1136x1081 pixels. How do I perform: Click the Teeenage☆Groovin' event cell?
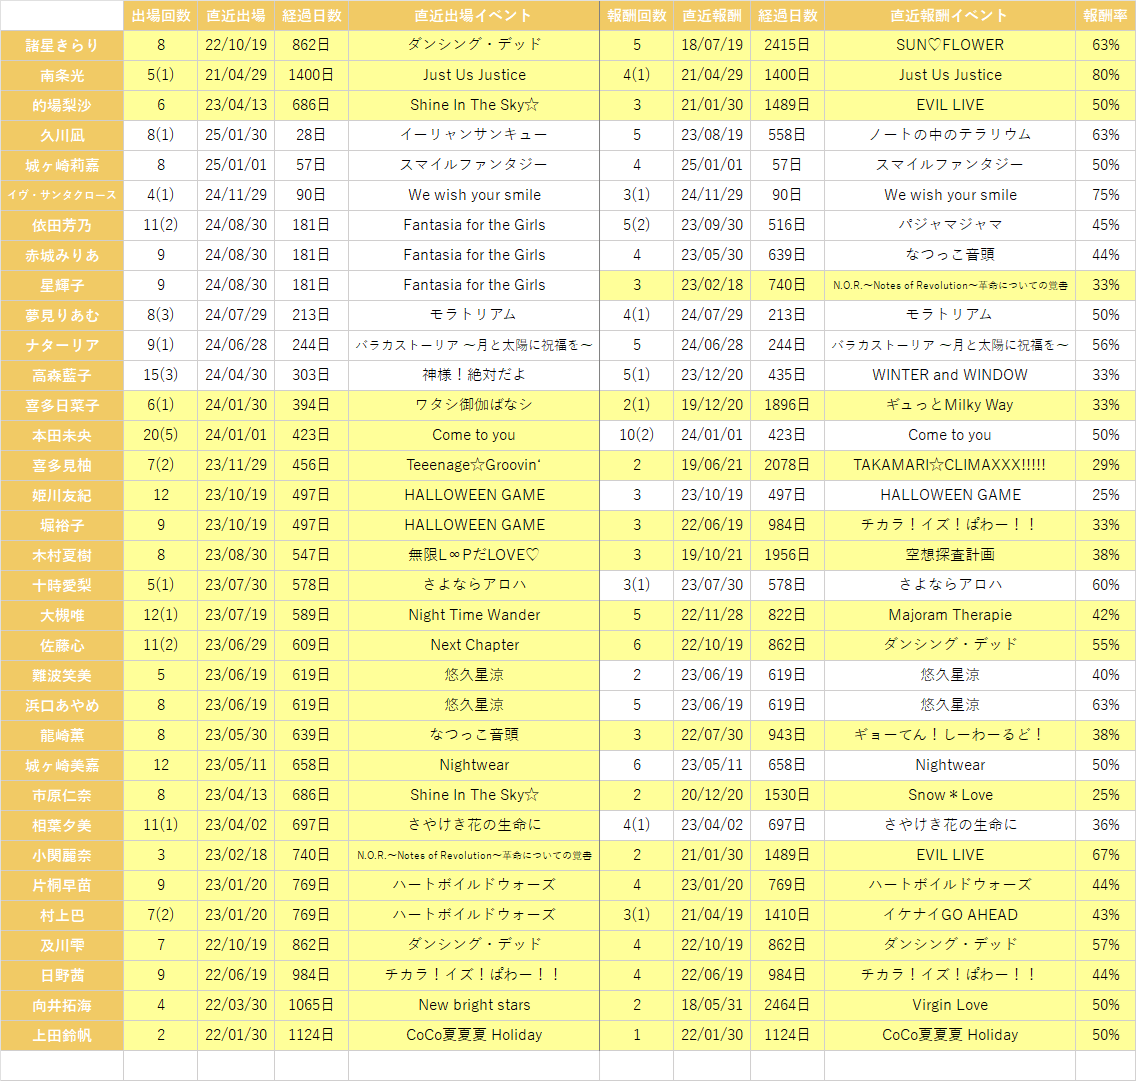(x=474, y=465)
